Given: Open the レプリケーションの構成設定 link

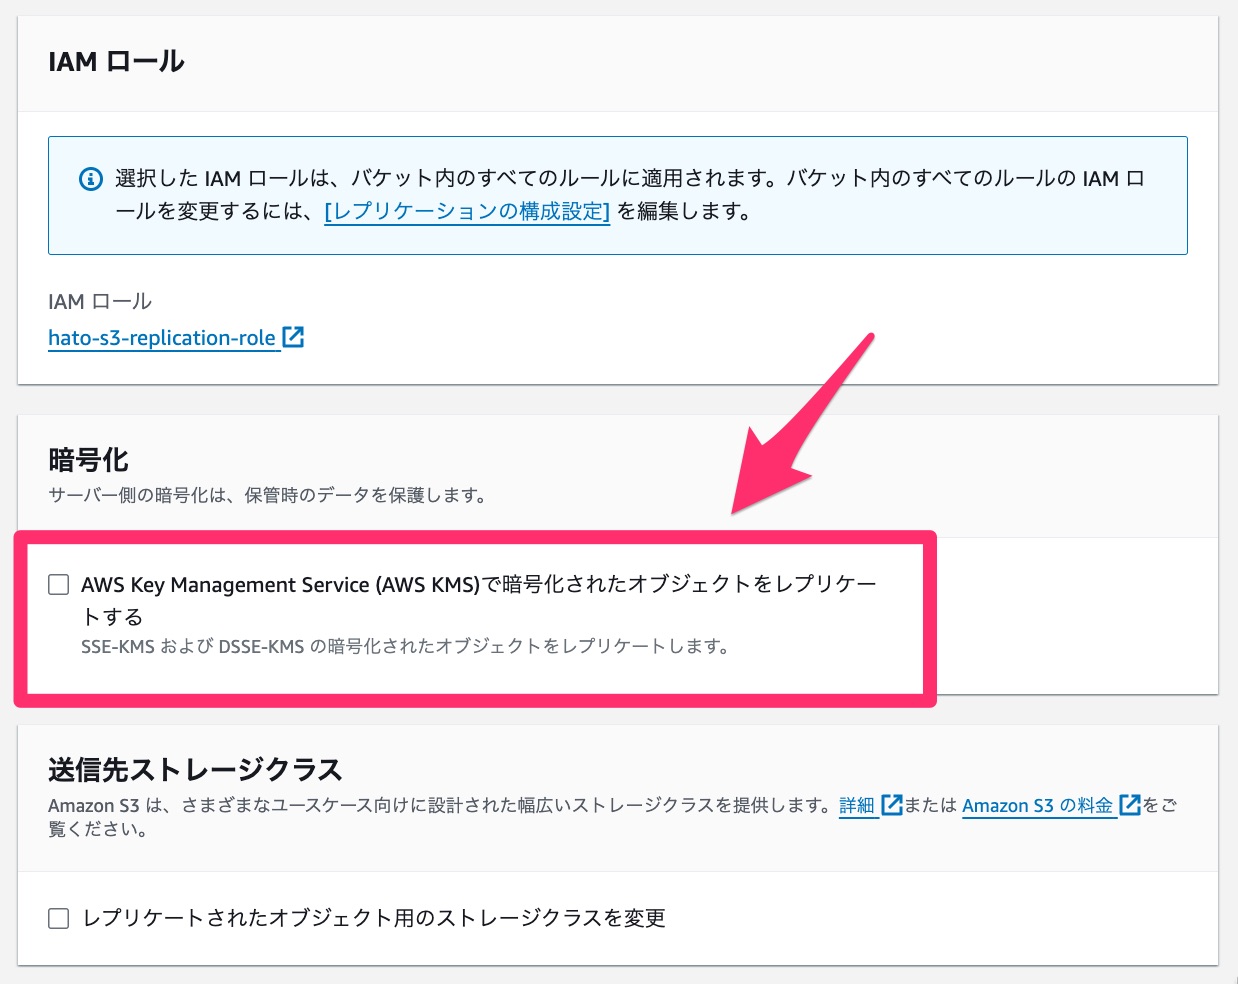Looking at the screenshot, I should pyautogui.click(x=466, y=212).
